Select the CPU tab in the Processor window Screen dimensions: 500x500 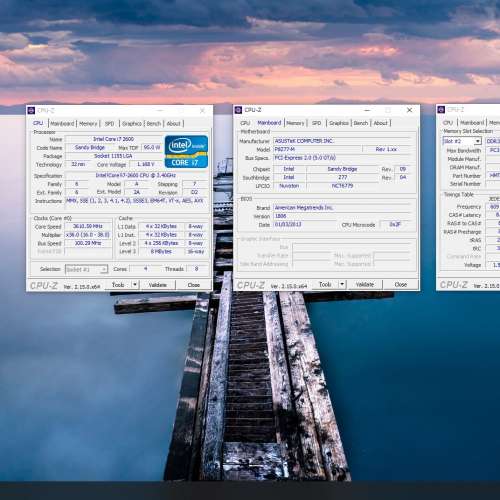(x=38, y=123)
